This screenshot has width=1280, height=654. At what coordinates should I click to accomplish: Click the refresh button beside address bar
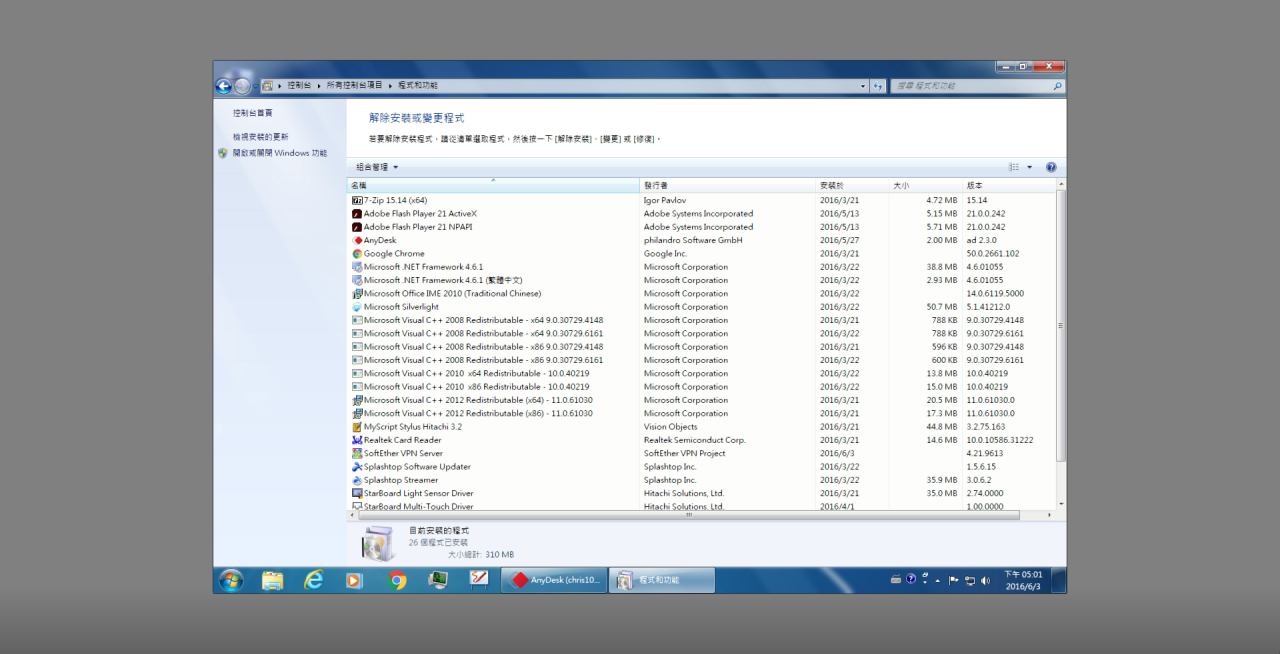879,86
